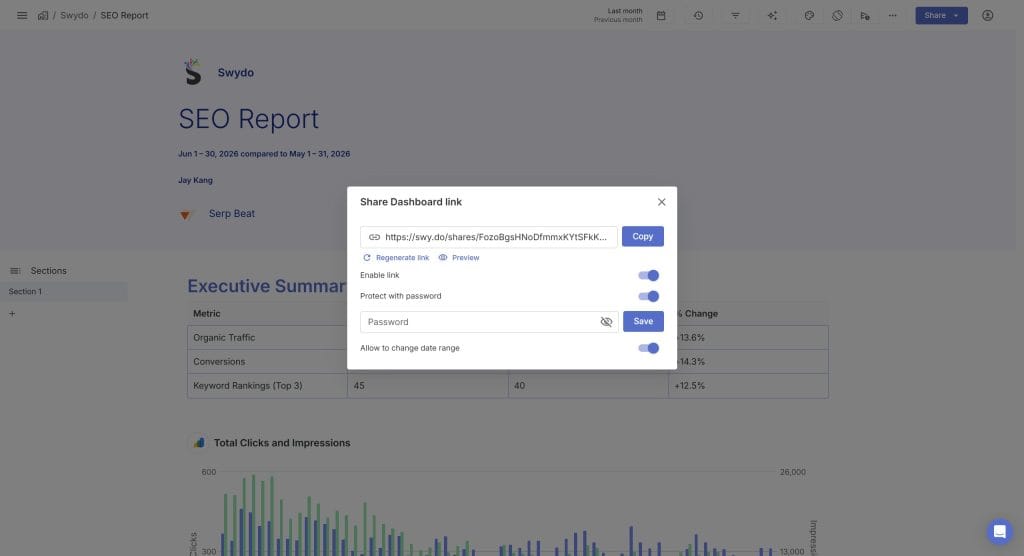This screenshot has height=556, width=1024.
Task: Open the user account icon
Action: (x=987, y=15)
